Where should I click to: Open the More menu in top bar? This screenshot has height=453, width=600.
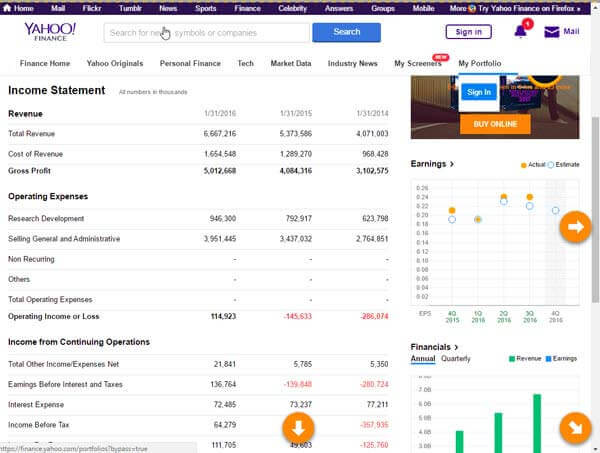point(458,8)
